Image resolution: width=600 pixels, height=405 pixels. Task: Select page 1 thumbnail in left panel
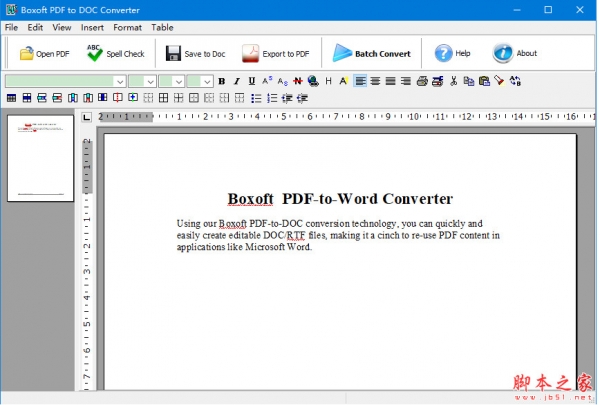pyautogui.click(x=40, y=158)
